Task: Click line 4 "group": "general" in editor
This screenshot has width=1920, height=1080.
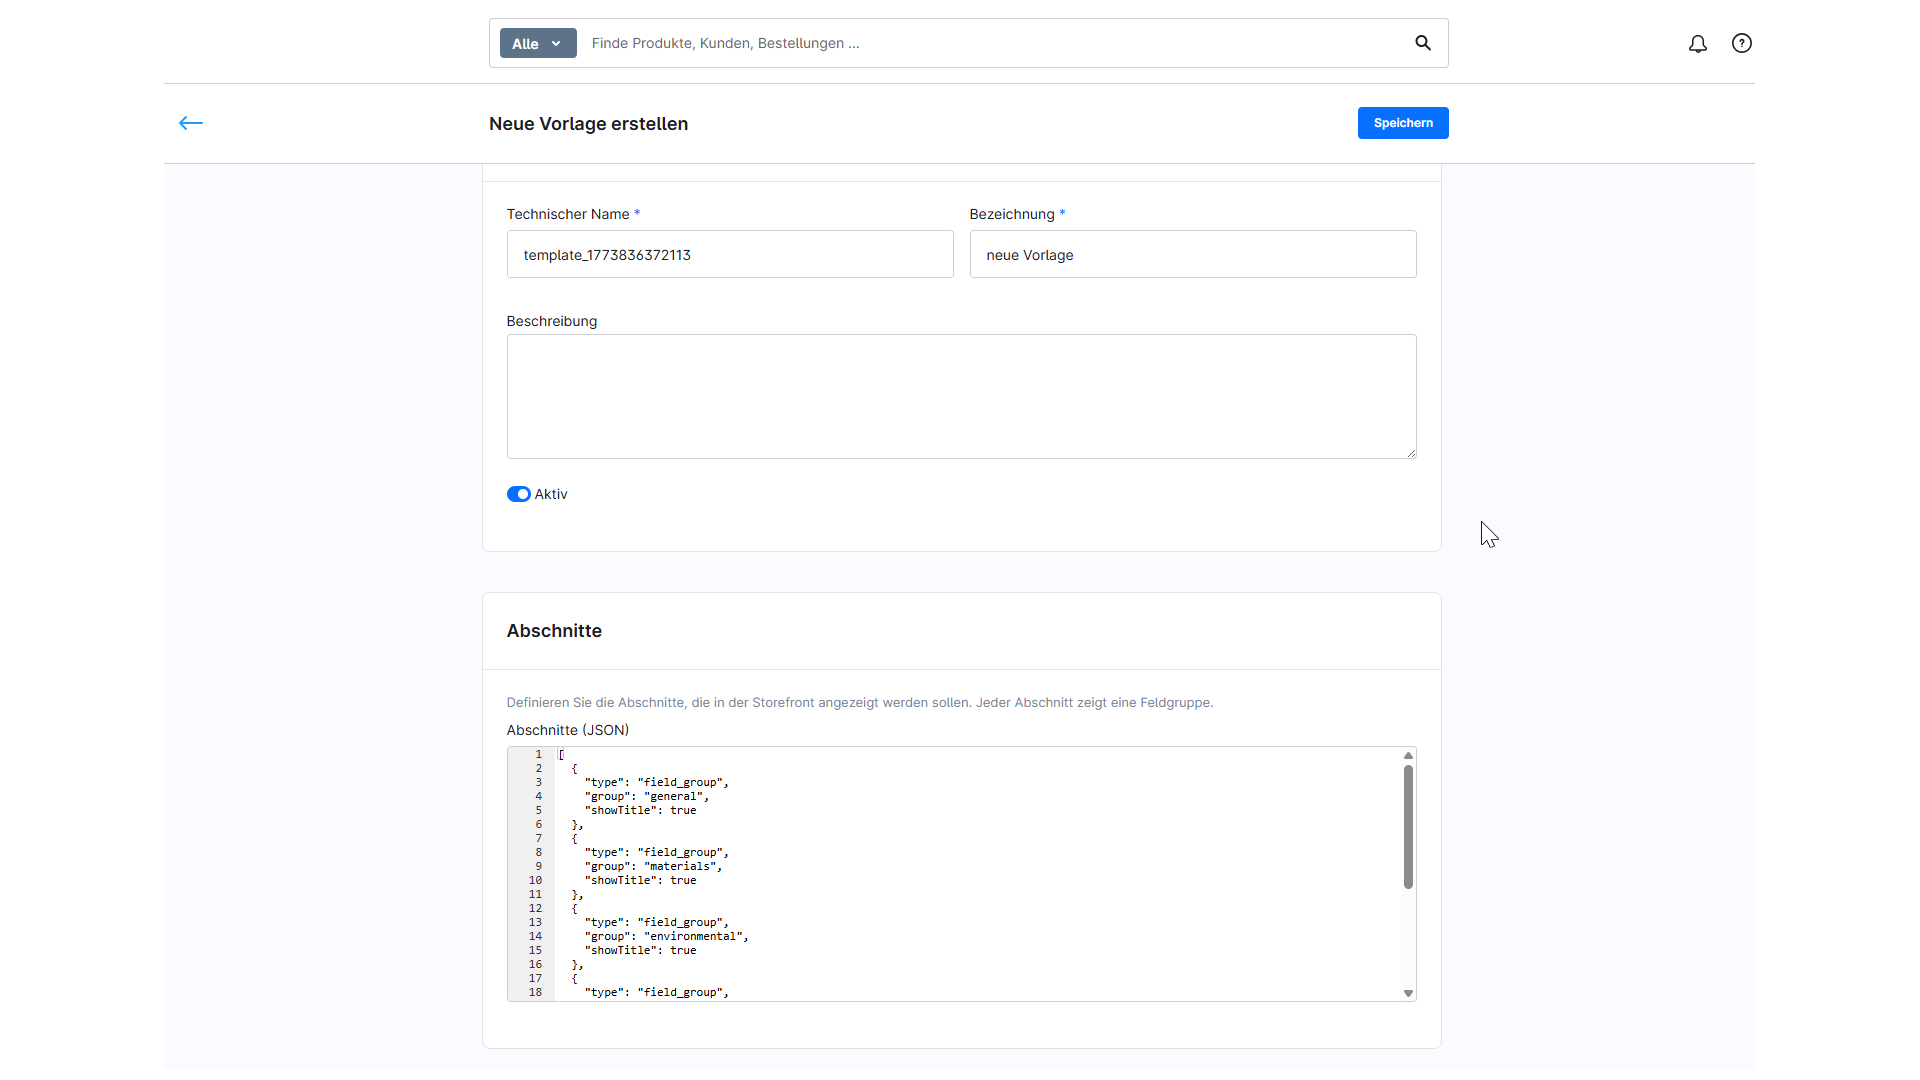Action: pyautogui.click(x=647, y=797)
